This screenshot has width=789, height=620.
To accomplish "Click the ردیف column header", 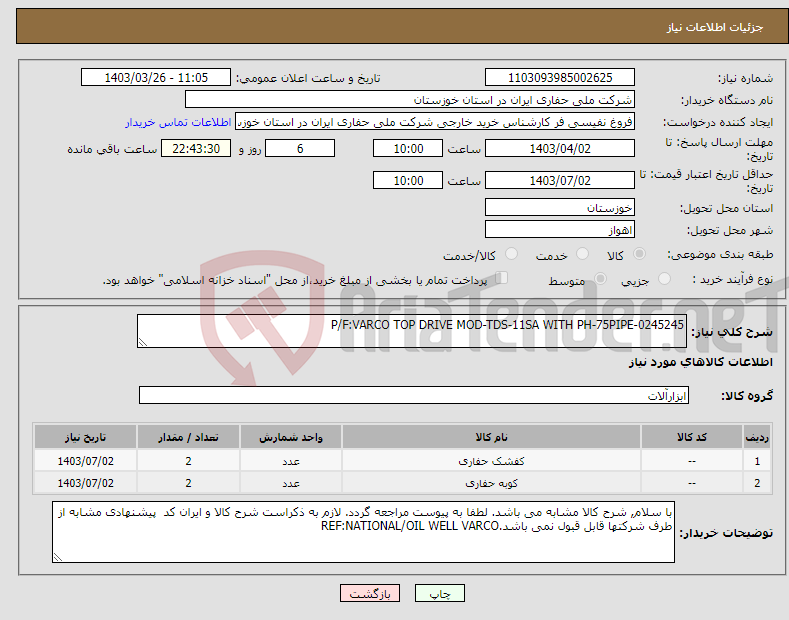I will (757, 437).
